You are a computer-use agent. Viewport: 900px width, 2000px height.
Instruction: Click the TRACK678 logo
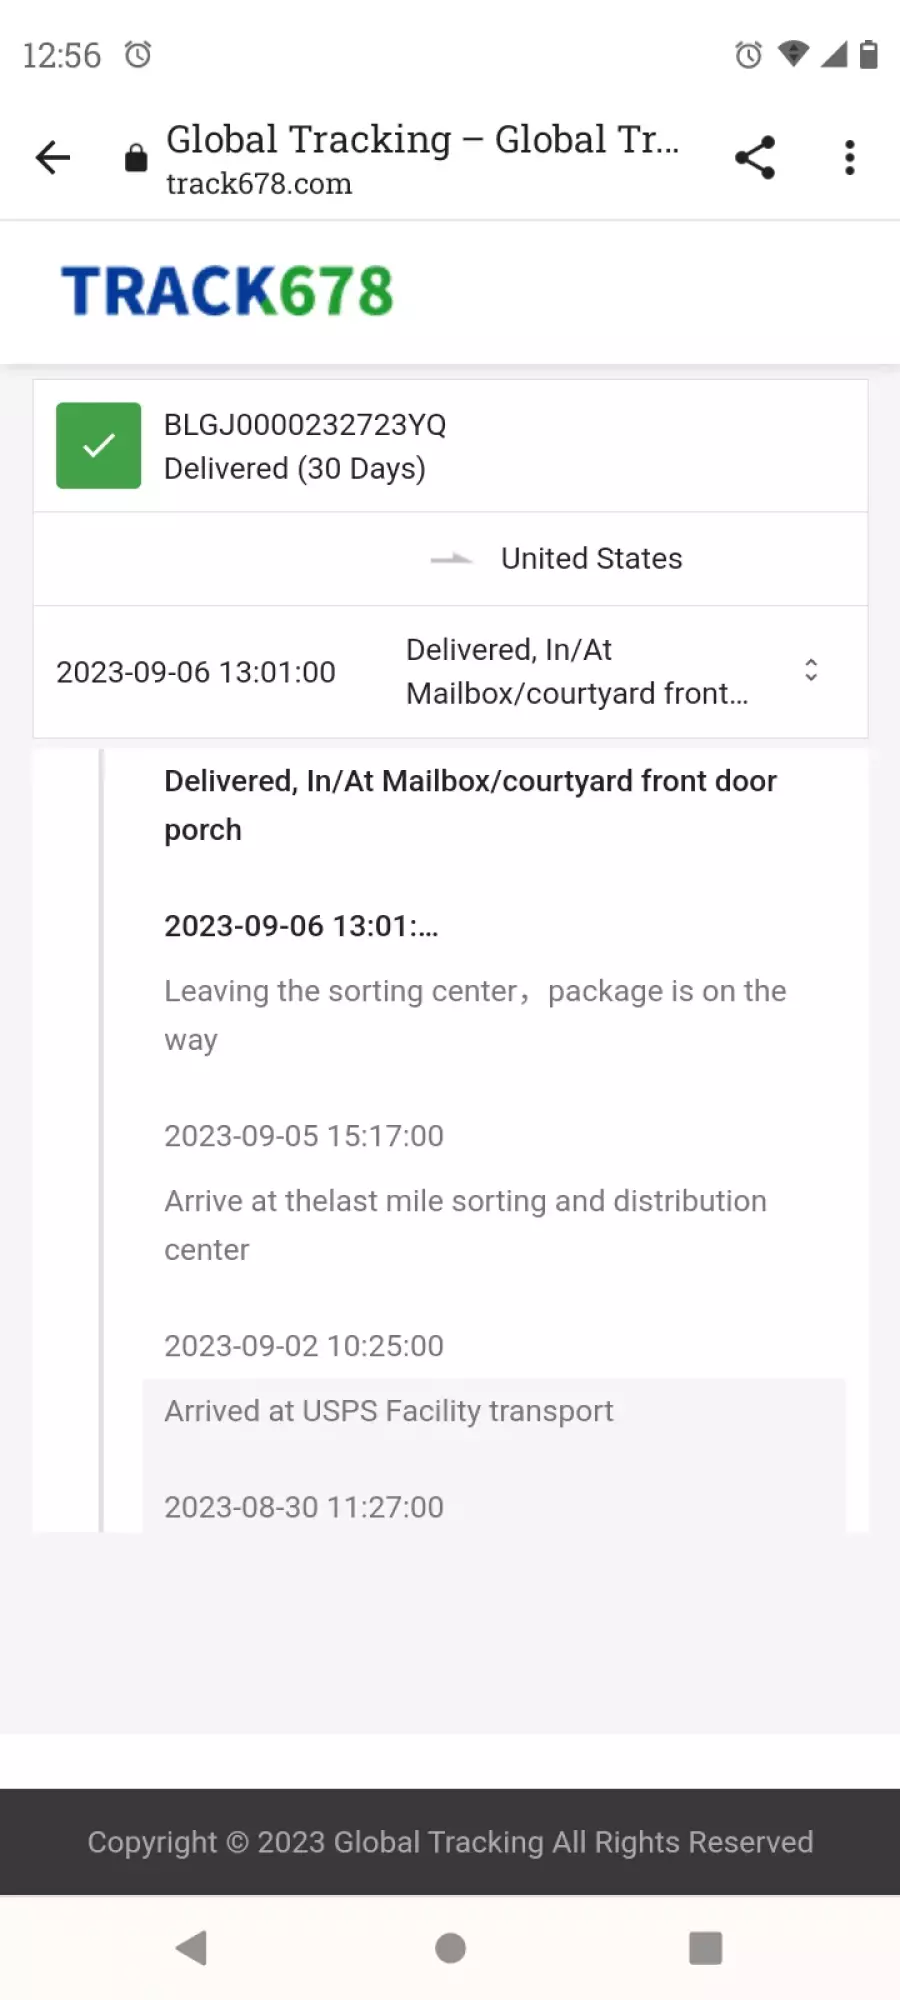[x=227, y=291]
